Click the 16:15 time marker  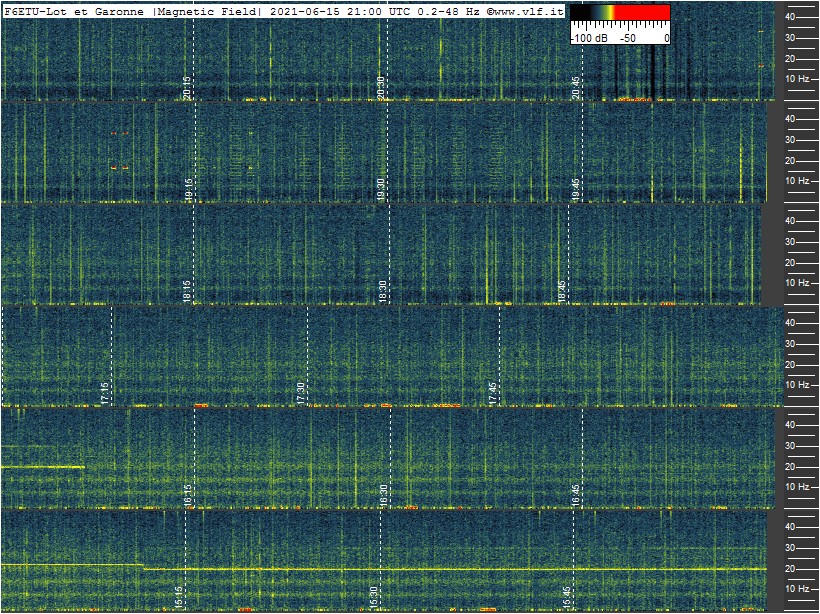click(188, 495)
